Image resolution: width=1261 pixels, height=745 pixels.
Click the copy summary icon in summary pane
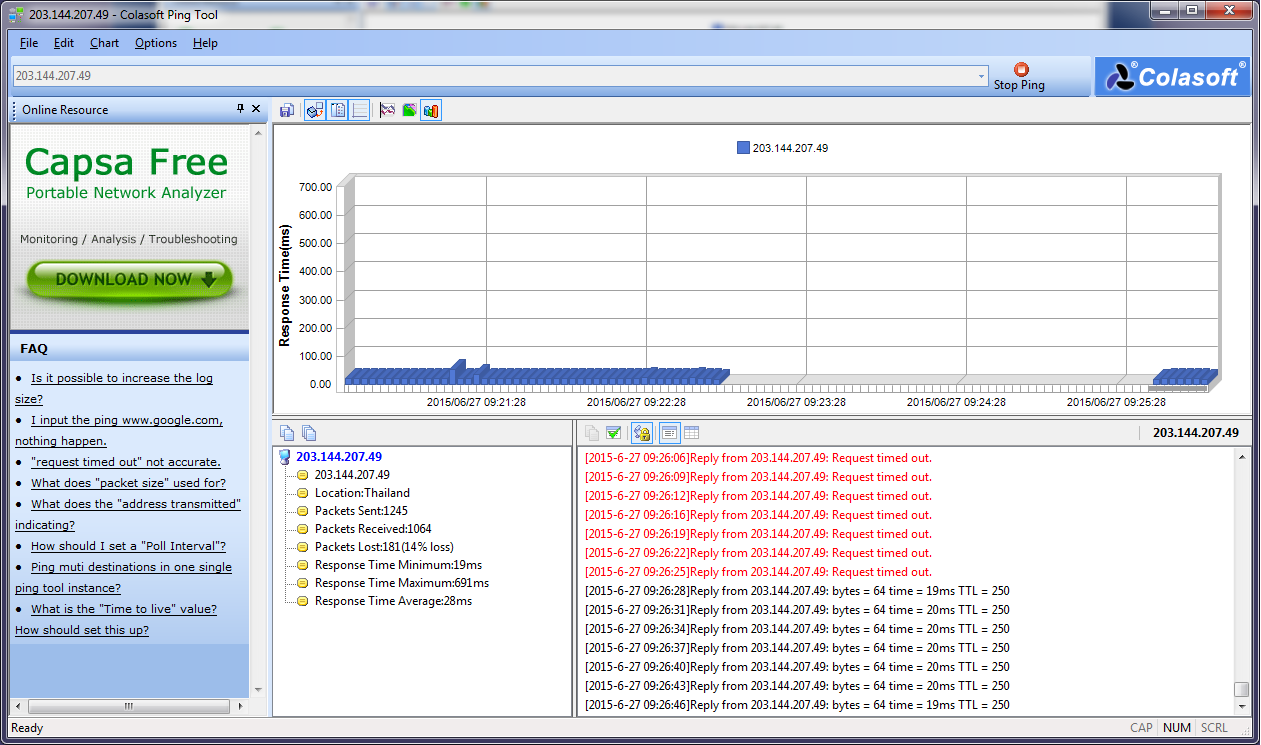[287, 433]
